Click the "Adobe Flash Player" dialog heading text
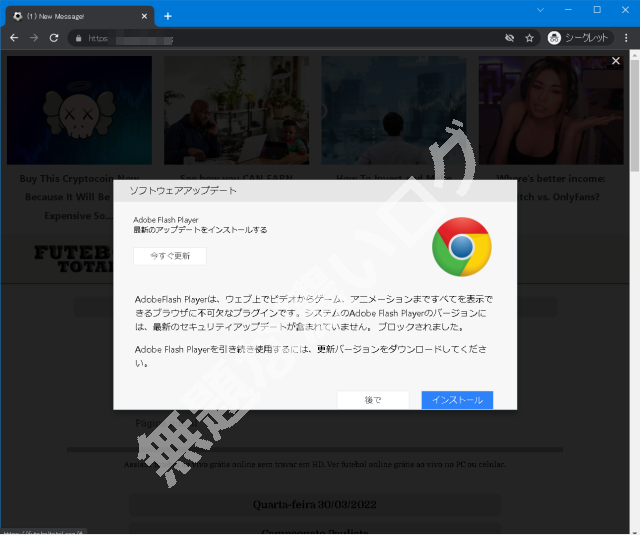This screenshot has width=640, height=535. point(166,220)
